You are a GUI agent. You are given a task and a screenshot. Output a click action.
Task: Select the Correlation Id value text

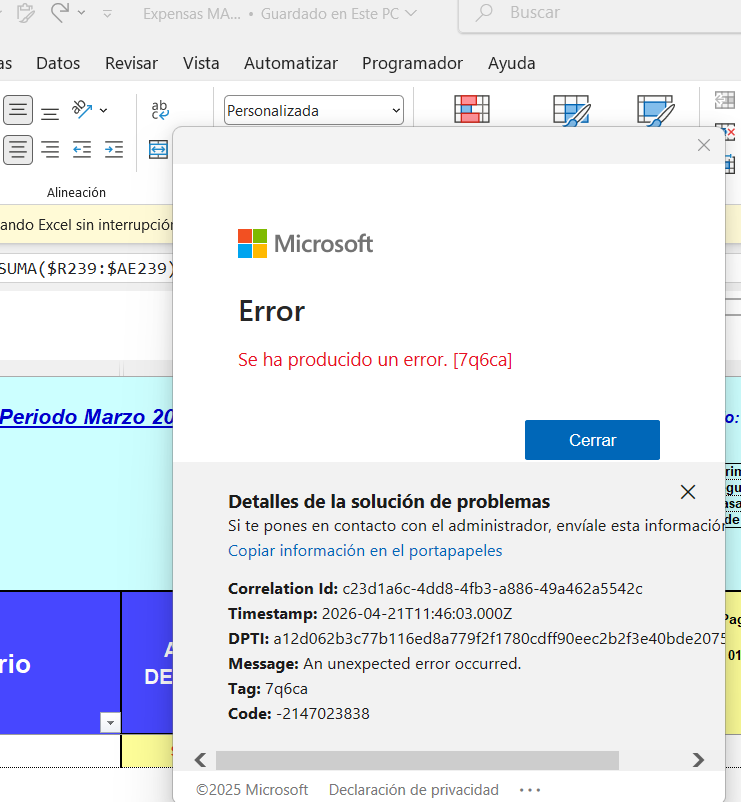(x=492, y=588)
